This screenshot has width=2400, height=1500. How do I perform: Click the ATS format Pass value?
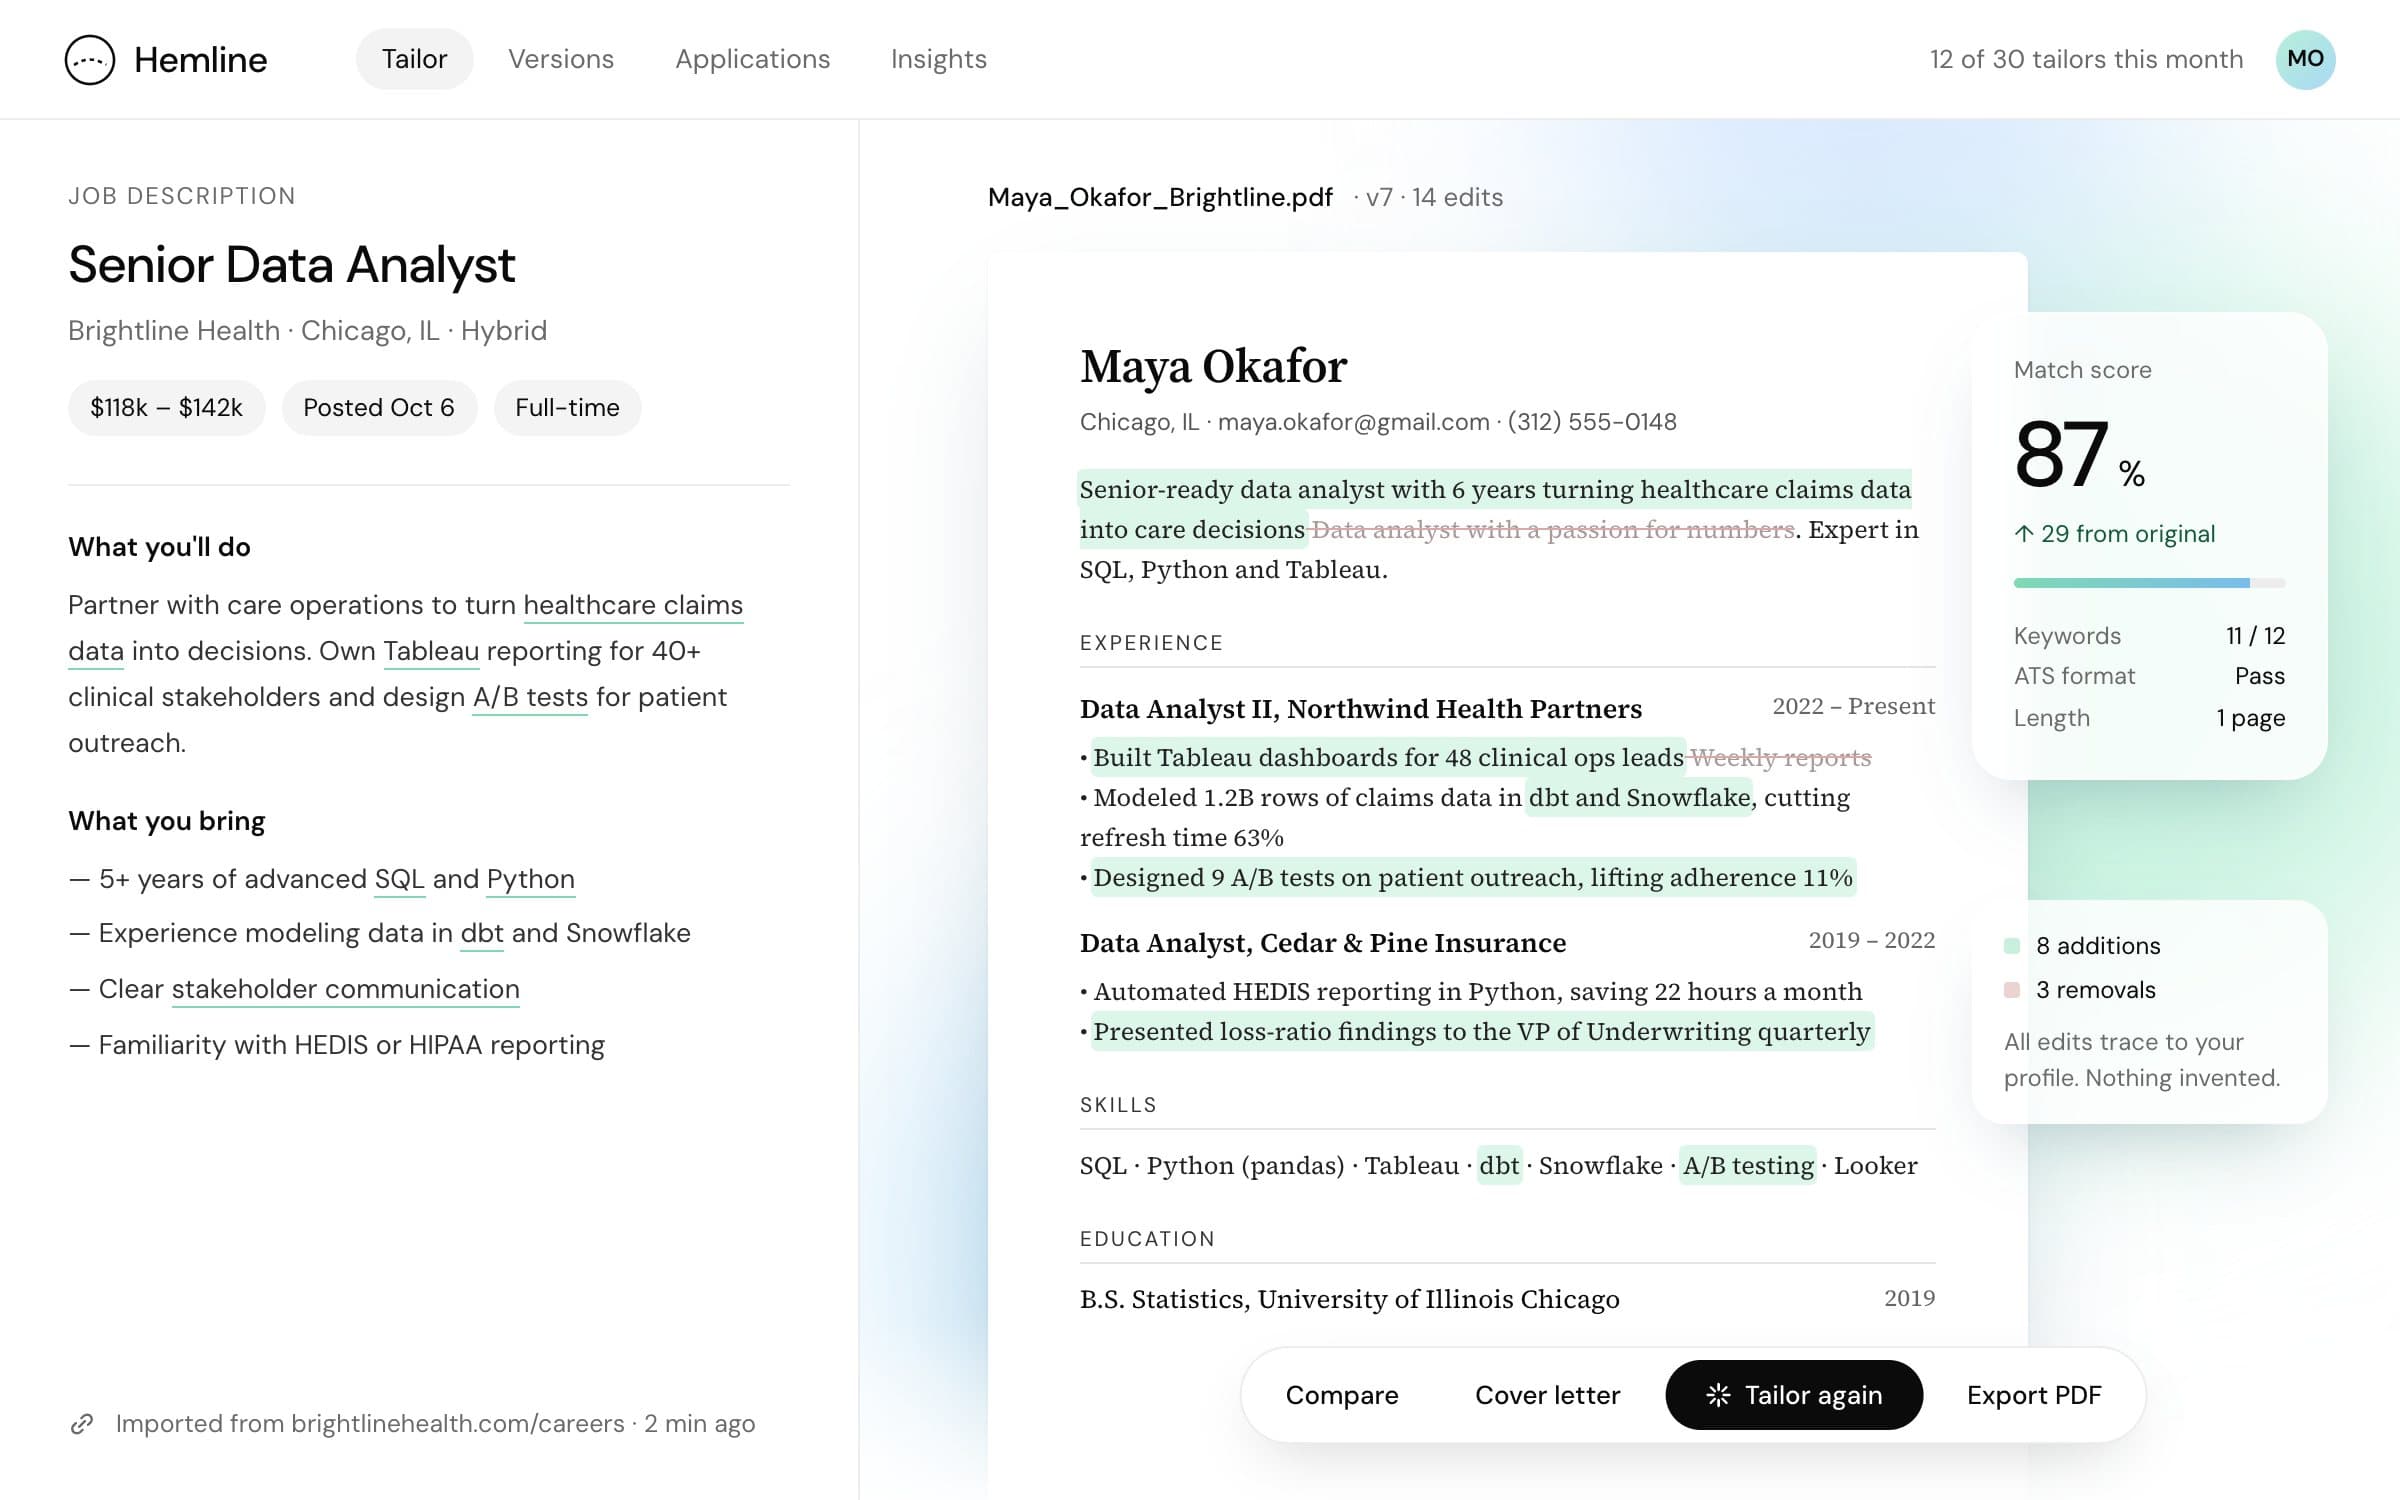click(x=2260, y=676)
